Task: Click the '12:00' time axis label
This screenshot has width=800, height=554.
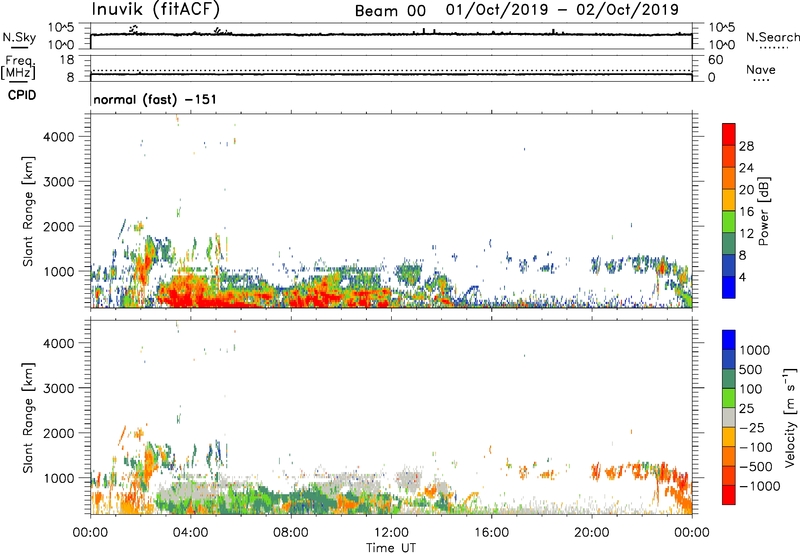Action: click(x=391, y=533)
